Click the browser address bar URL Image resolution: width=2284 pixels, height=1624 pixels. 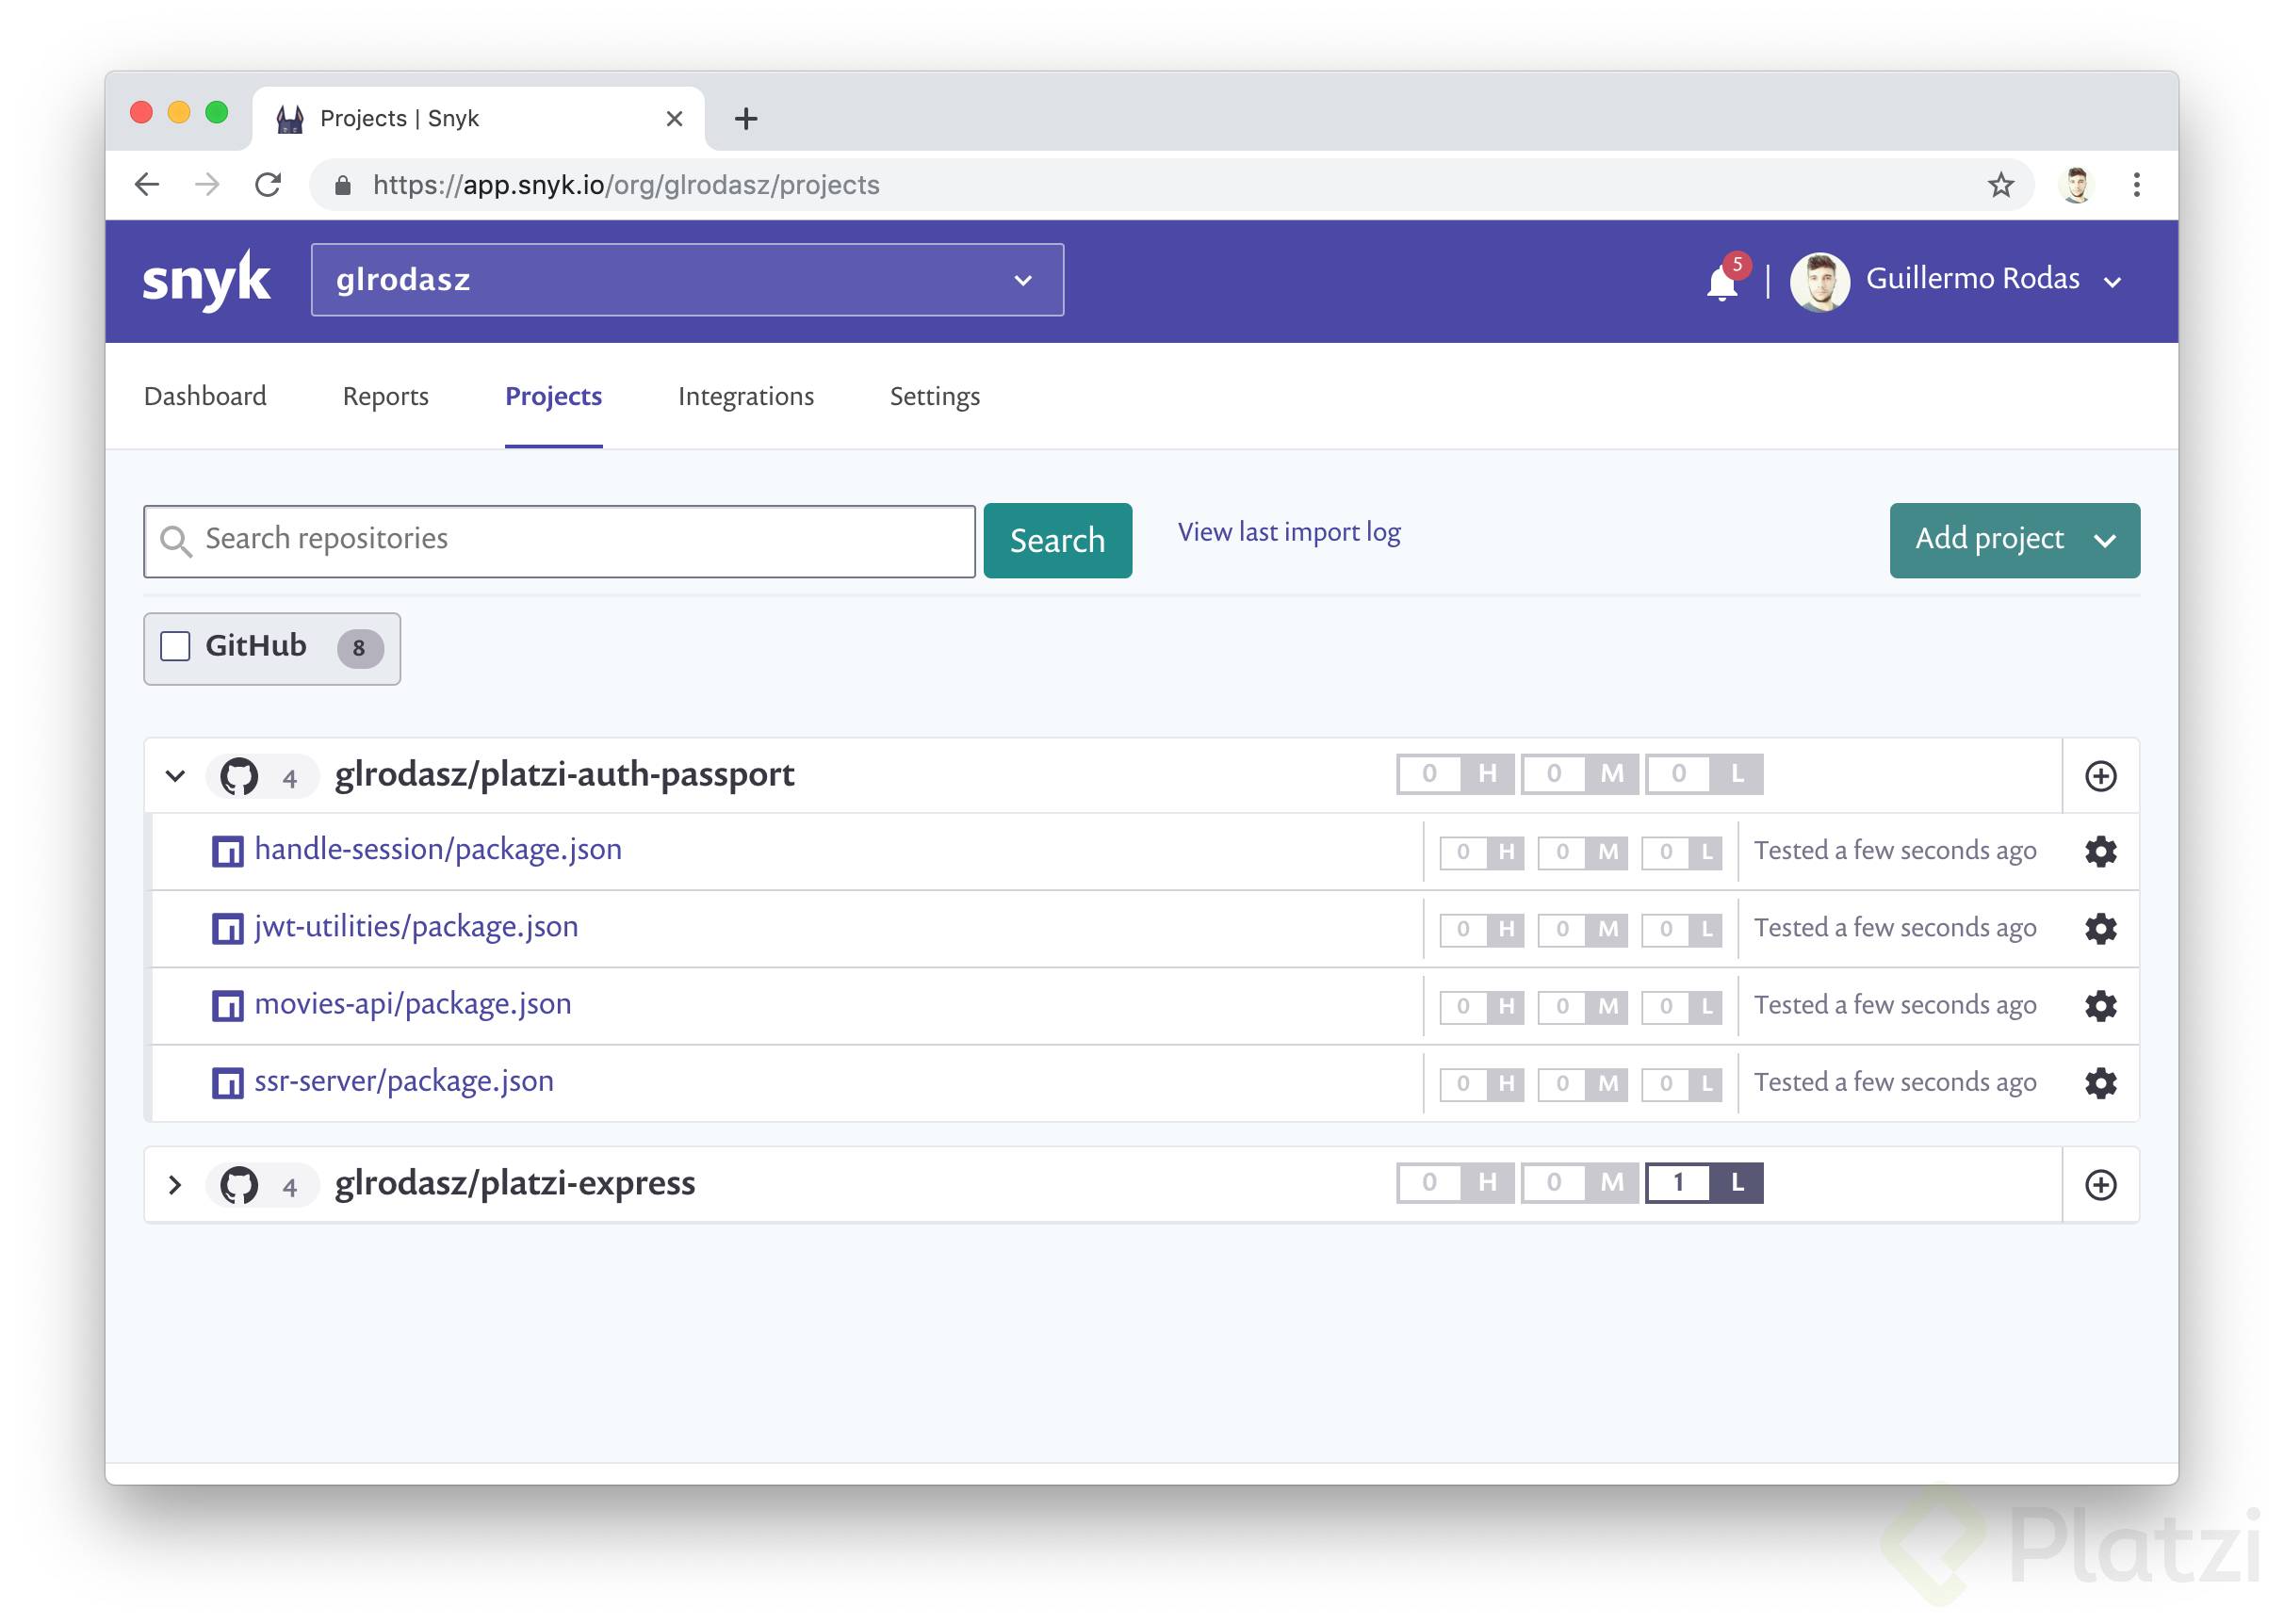[x=626, y=185]
